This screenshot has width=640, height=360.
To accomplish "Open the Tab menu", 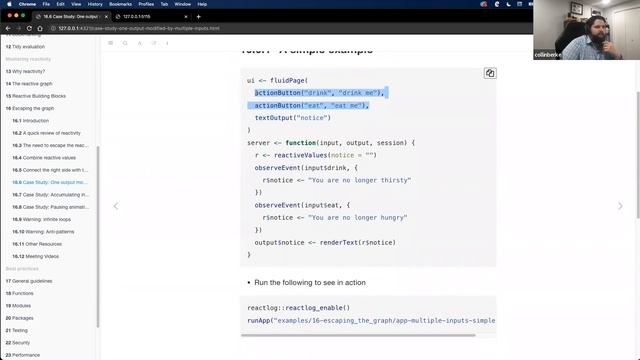I will (164, 4).
